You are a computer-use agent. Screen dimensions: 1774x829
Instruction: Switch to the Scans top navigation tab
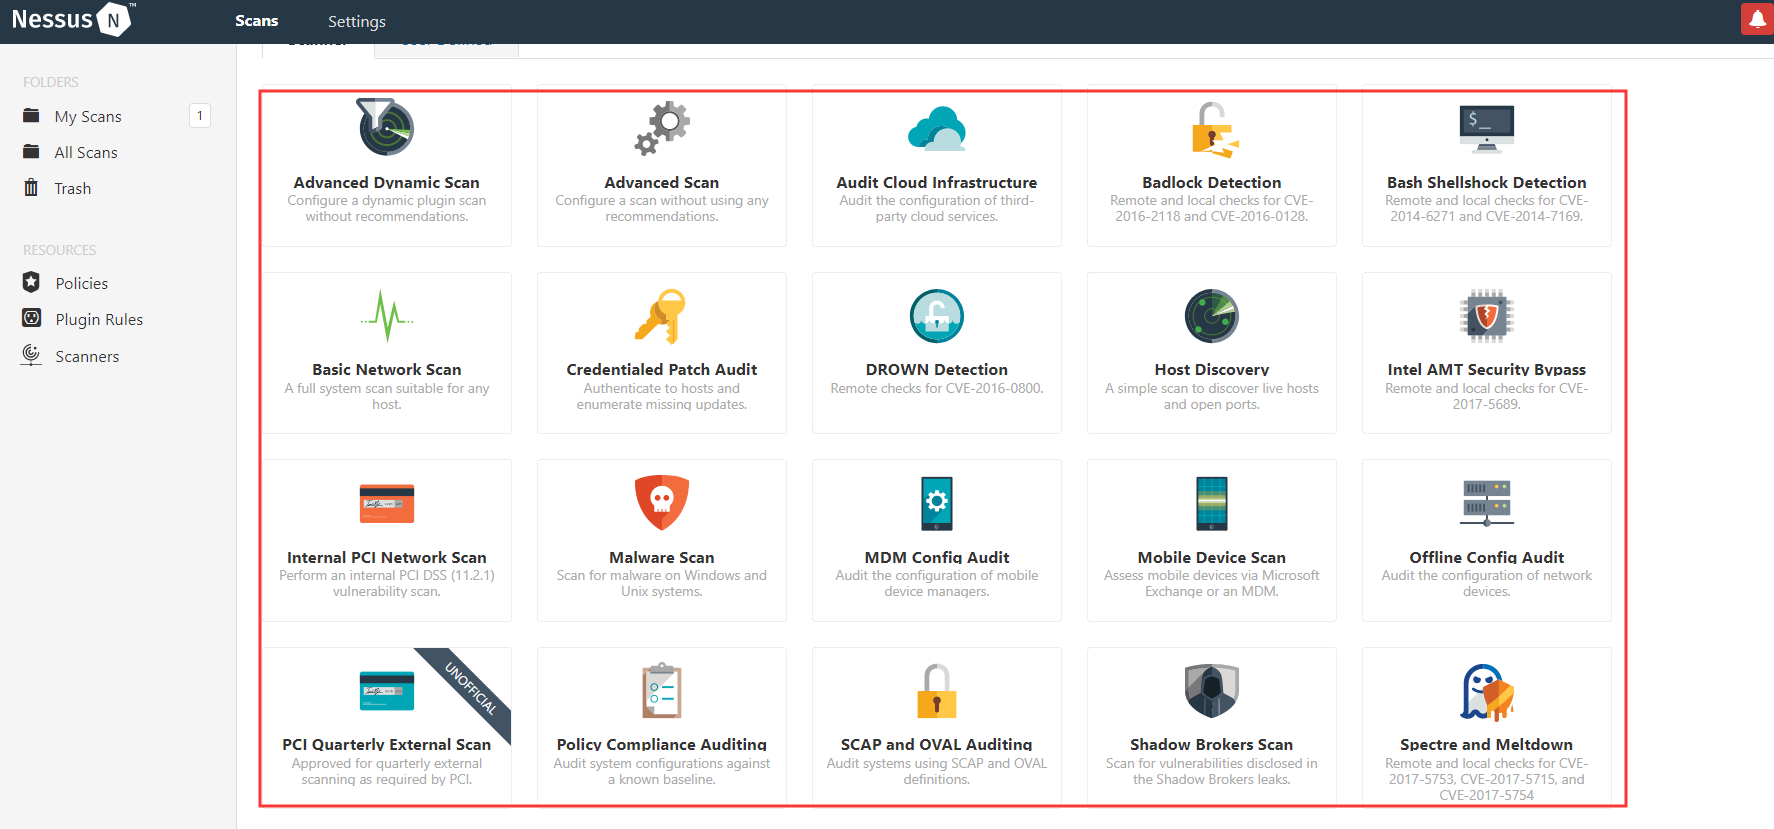[257, 21]
